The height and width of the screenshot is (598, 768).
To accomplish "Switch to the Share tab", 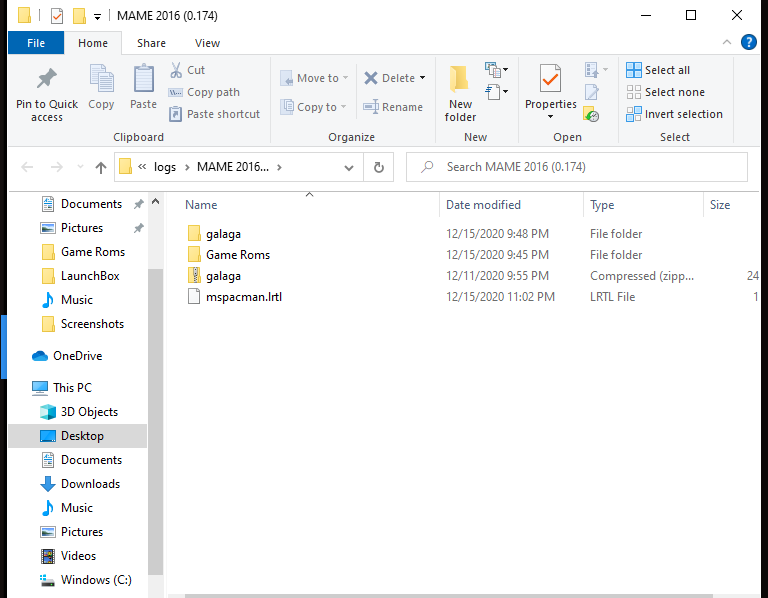I will click(151, 43).
